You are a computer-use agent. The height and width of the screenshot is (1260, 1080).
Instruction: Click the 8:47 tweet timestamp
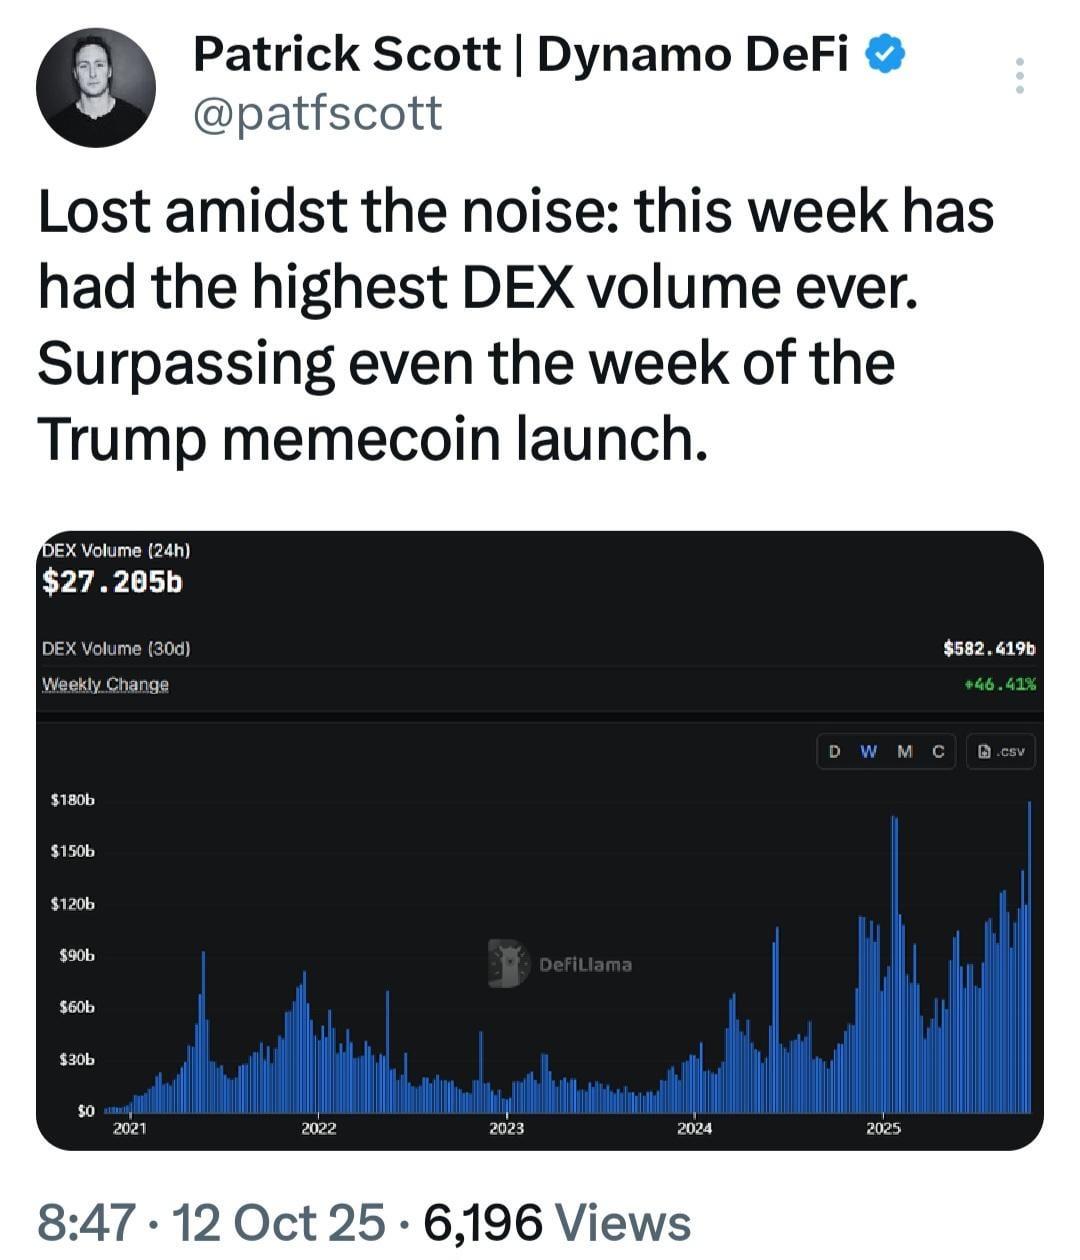click(86, 1222)
